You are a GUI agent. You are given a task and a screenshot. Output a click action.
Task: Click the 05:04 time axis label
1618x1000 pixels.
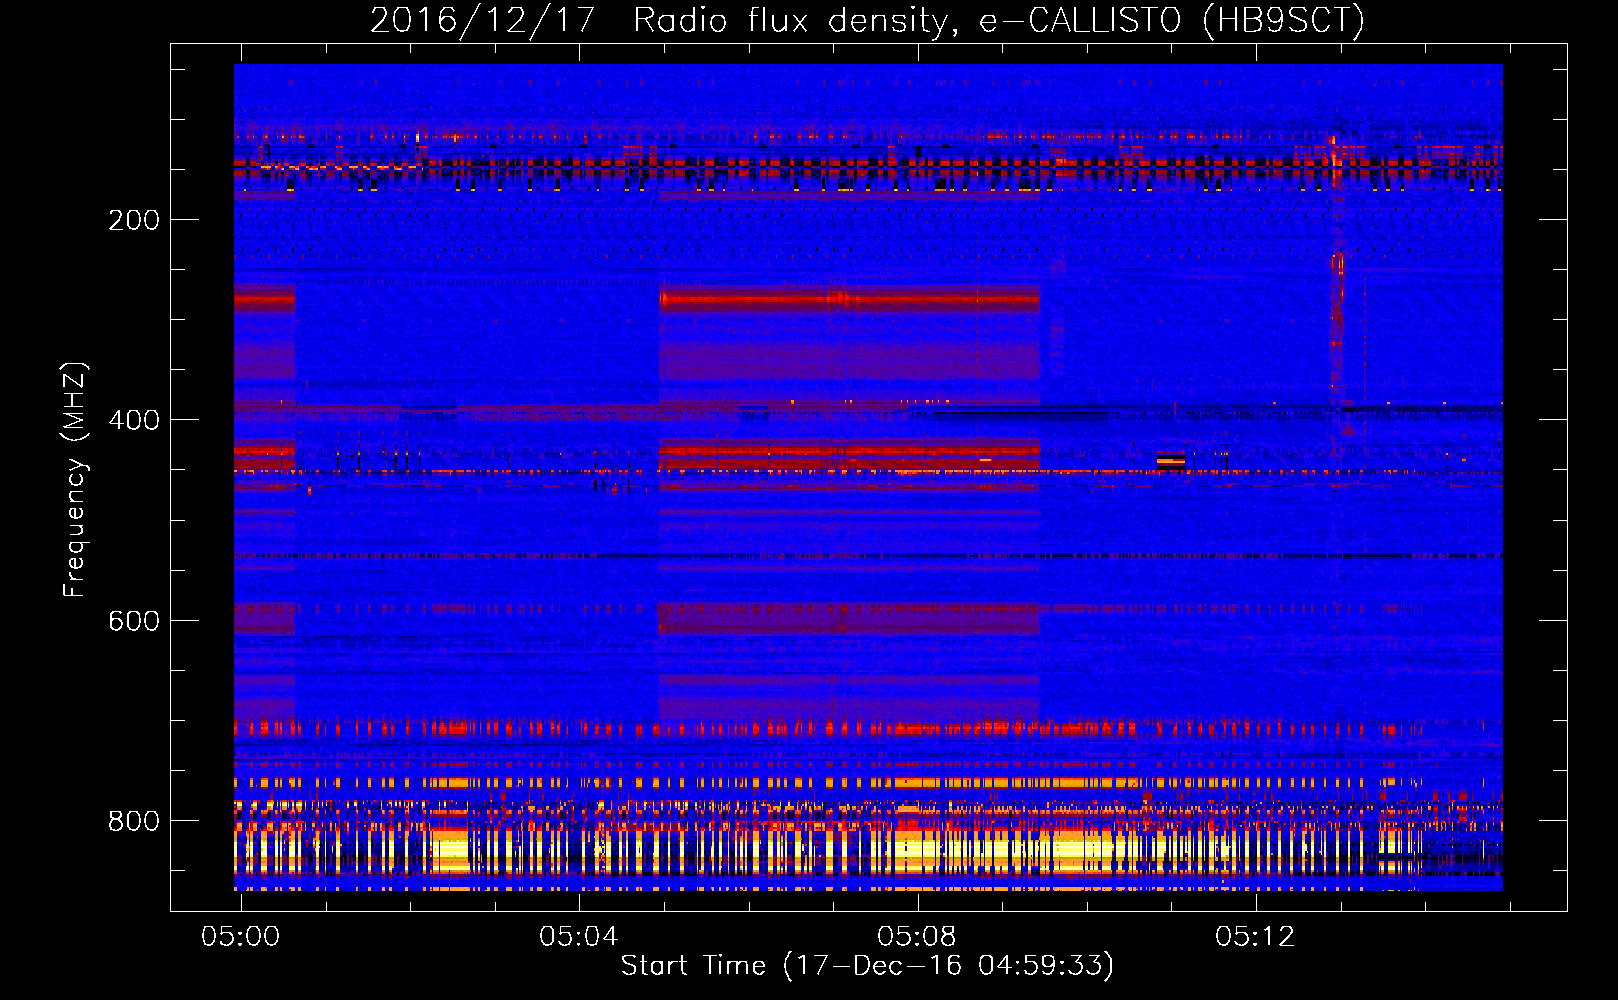click(579, 937)
